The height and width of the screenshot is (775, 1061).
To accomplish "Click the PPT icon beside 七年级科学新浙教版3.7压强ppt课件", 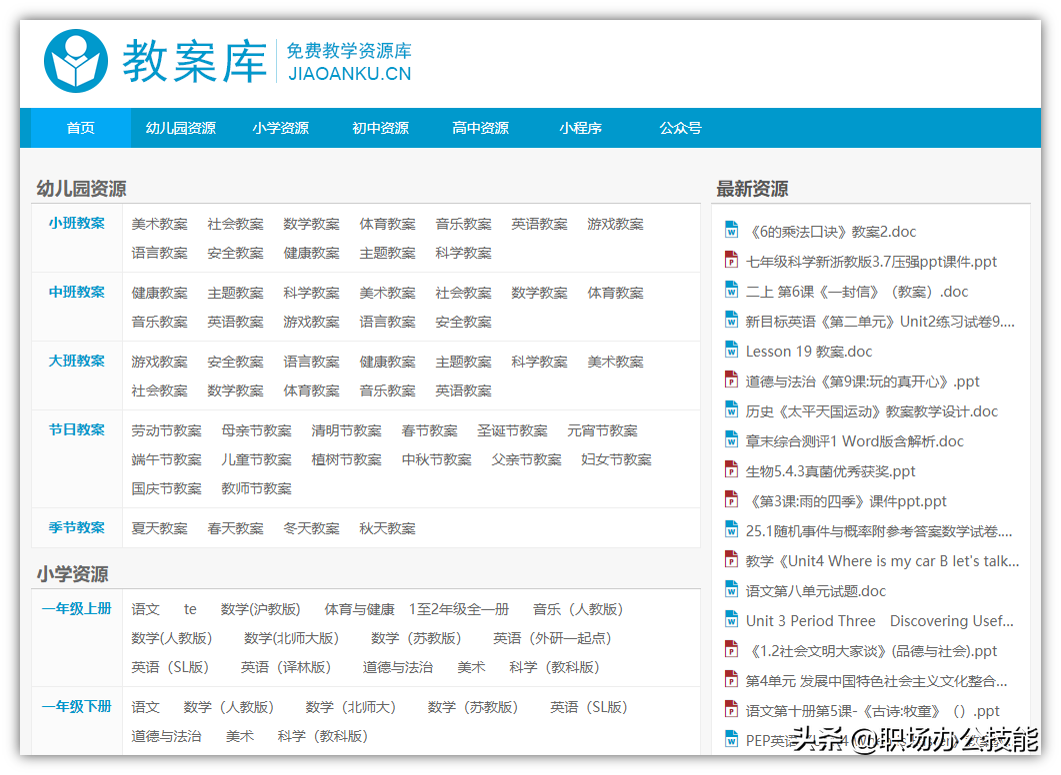I will (733, 261).
